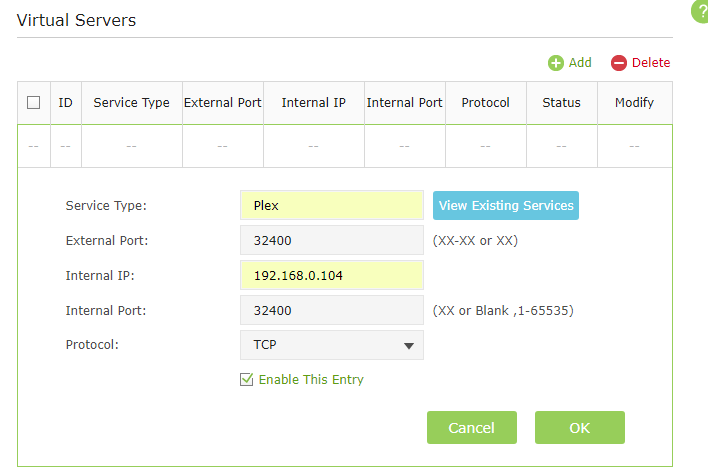Click the Modify column header
708x473 pixels.
pyautogui.click(x=634, y=102)
